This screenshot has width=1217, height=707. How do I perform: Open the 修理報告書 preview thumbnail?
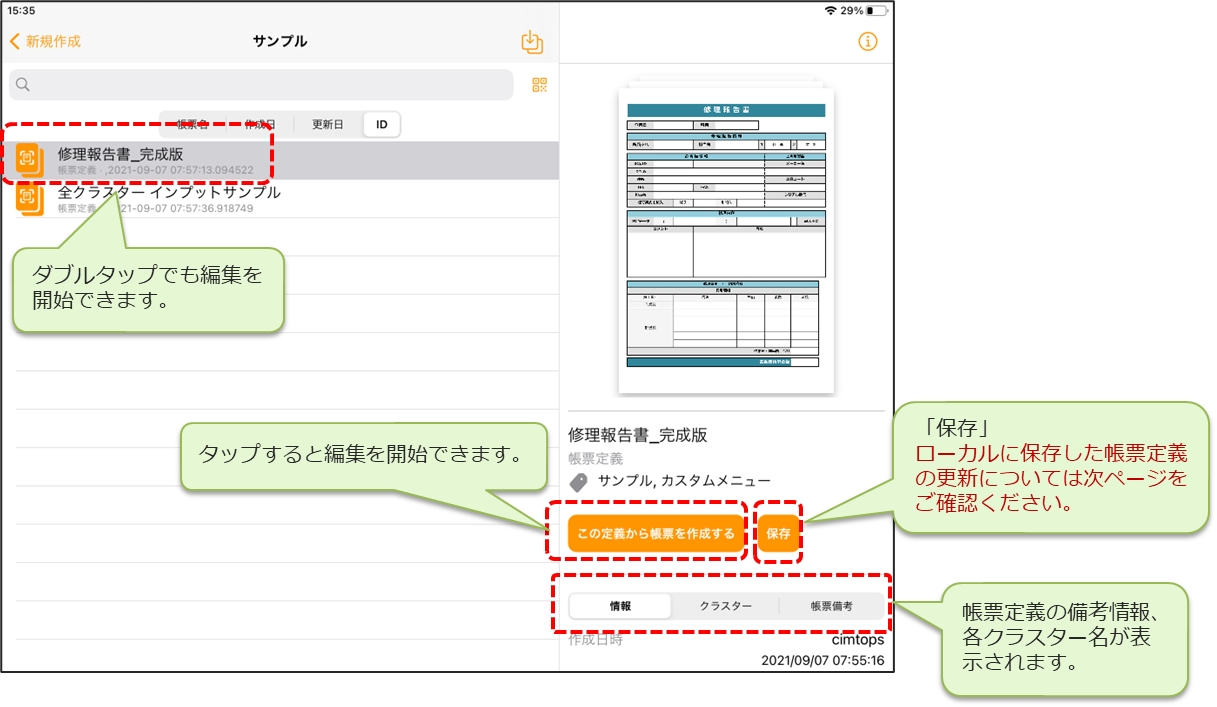[x=726, y=238]
